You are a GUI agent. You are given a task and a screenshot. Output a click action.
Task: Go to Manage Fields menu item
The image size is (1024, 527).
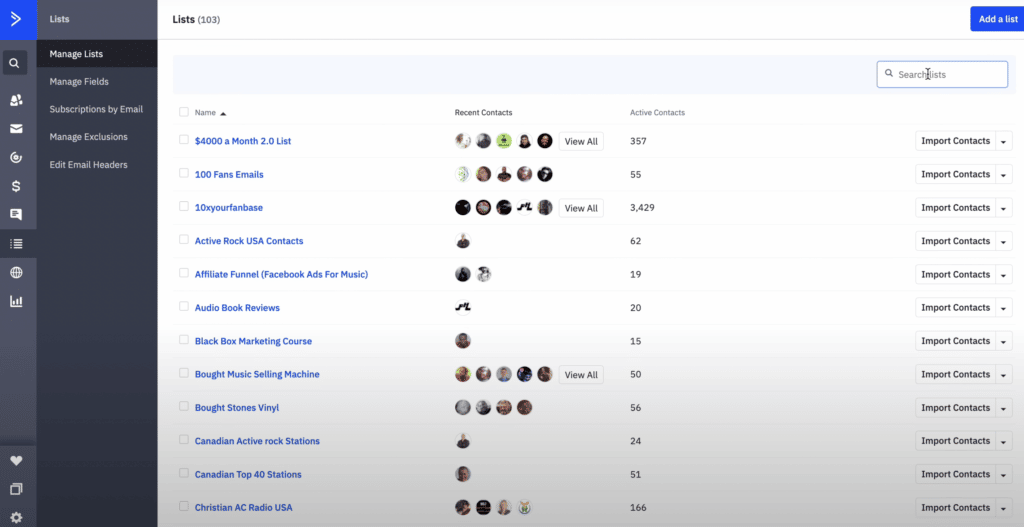(x=79, y=82)
